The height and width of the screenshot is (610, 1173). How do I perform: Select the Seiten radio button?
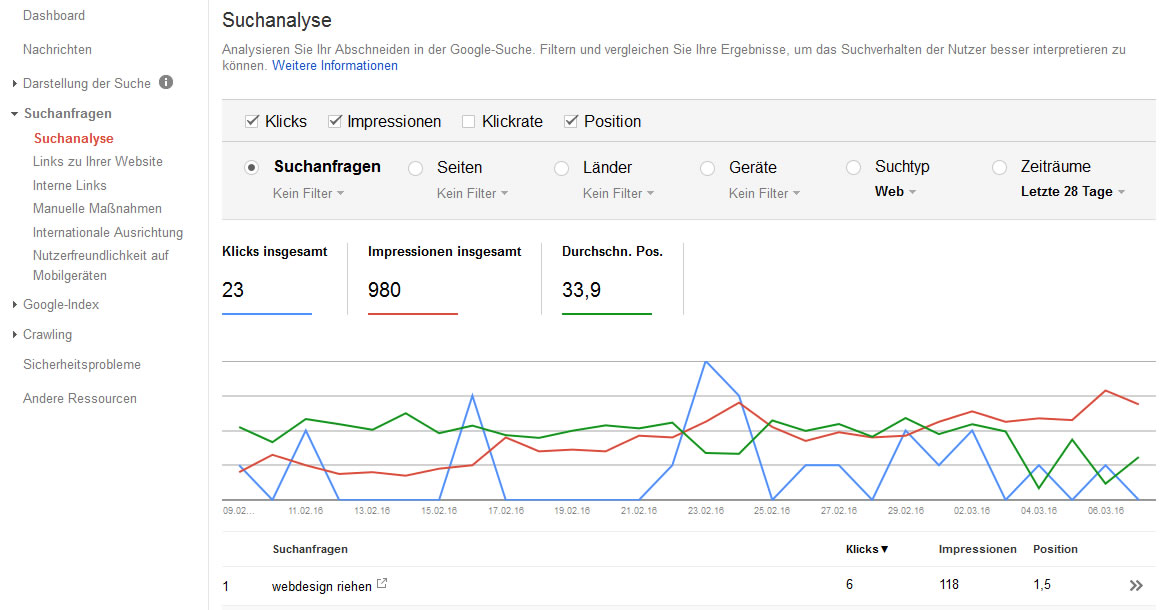click(416, 168)
